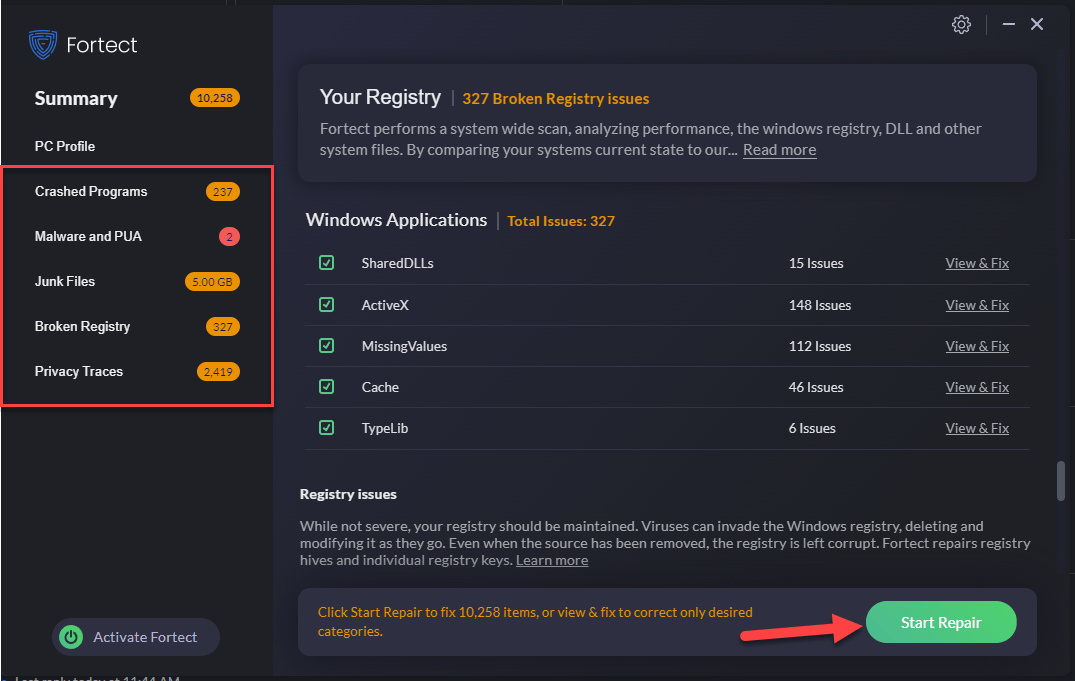
Task: Open View & Fix for ActiveX
Action: [976, 305]
